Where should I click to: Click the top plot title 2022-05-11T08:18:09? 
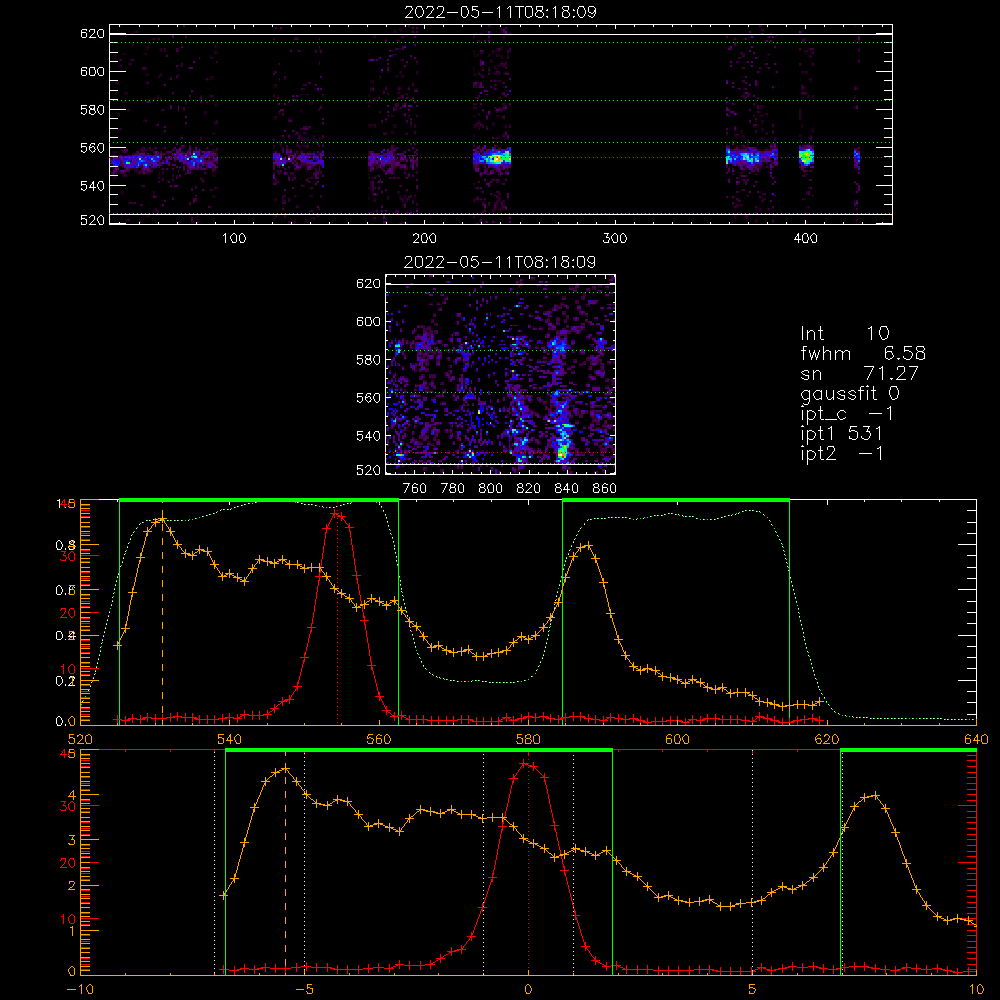500,12
